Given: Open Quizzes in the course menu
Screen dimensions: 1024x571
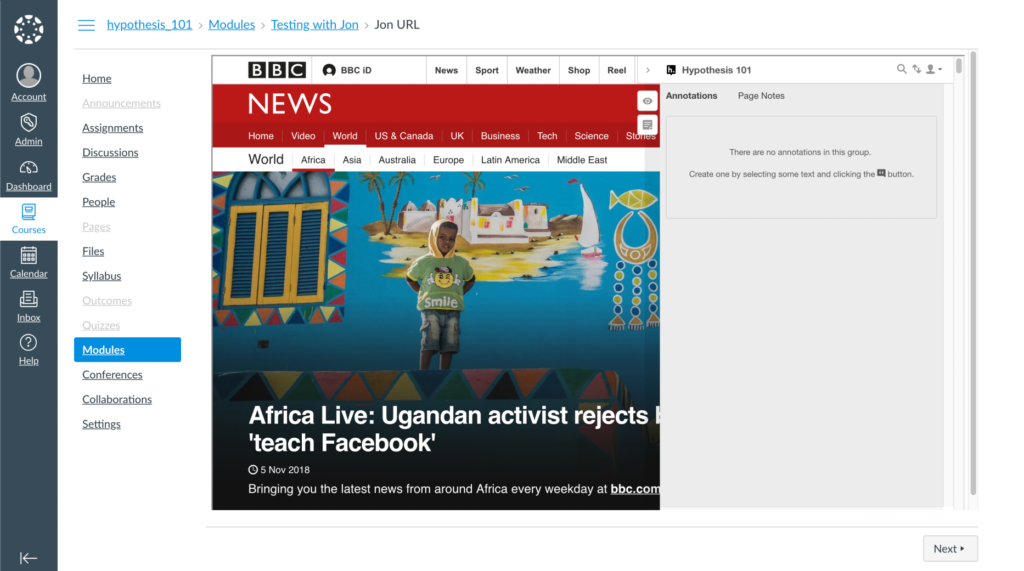Looking at the screenshot, I should point(101,325).
